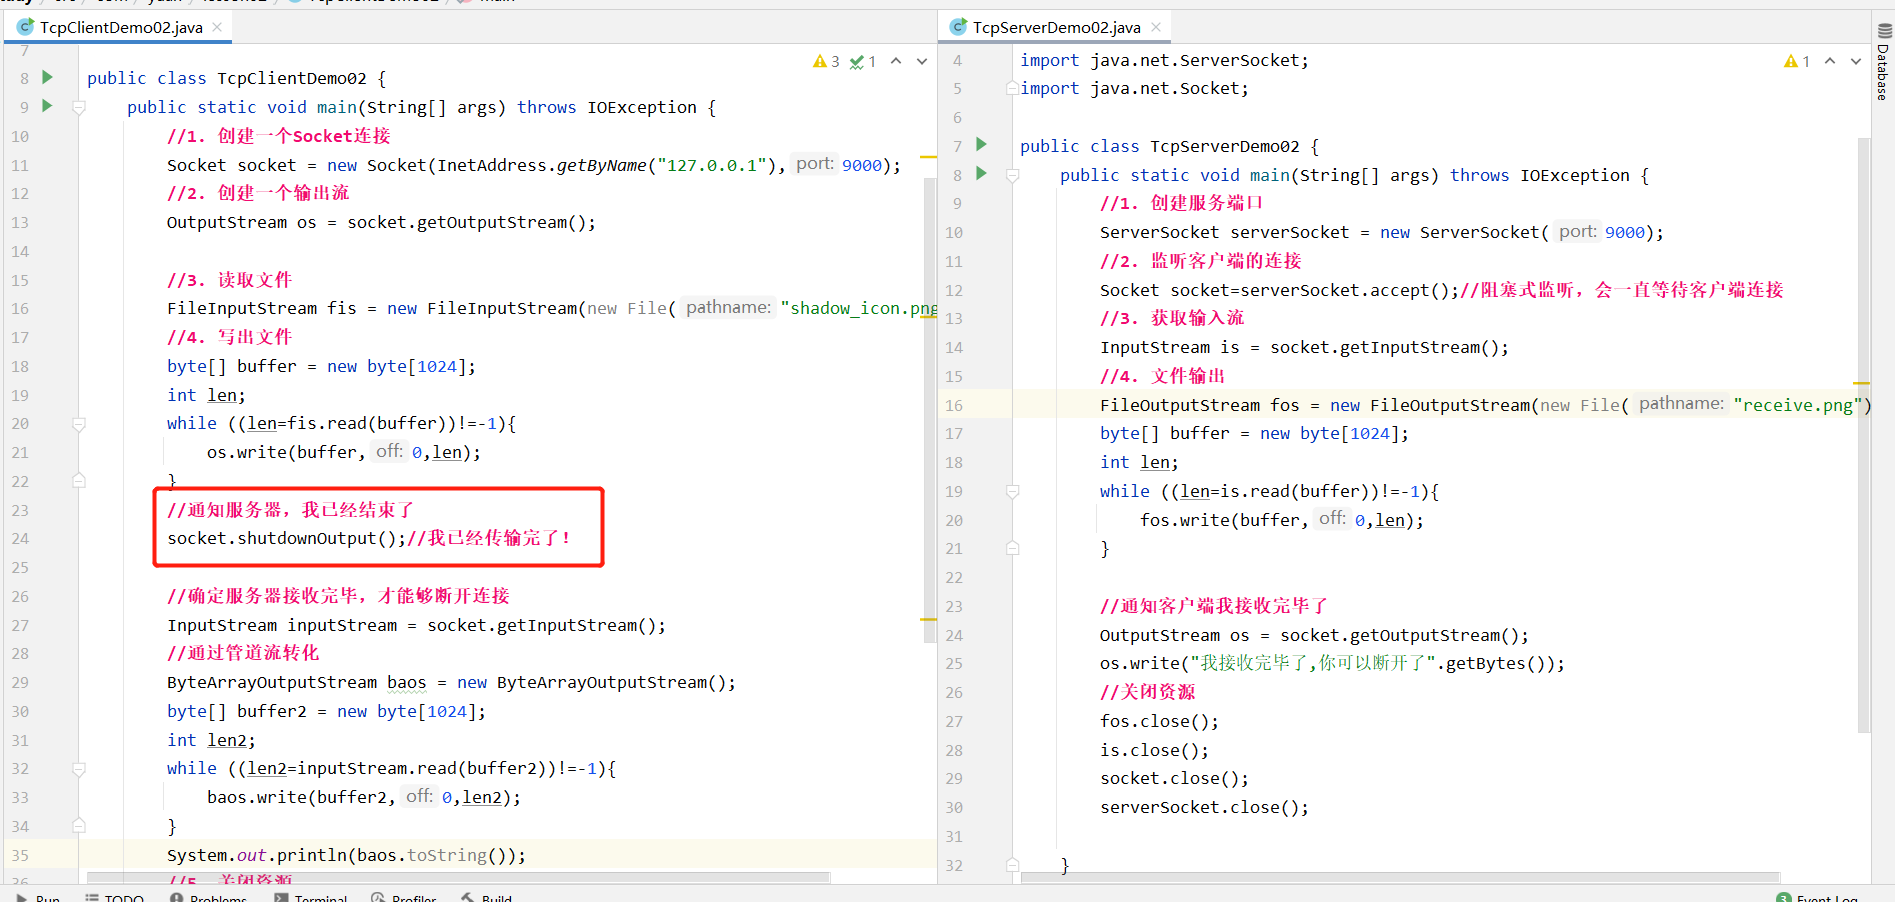
Task: Click the os.write getBytes line in server code
Action: click(x=1332, y=663)
